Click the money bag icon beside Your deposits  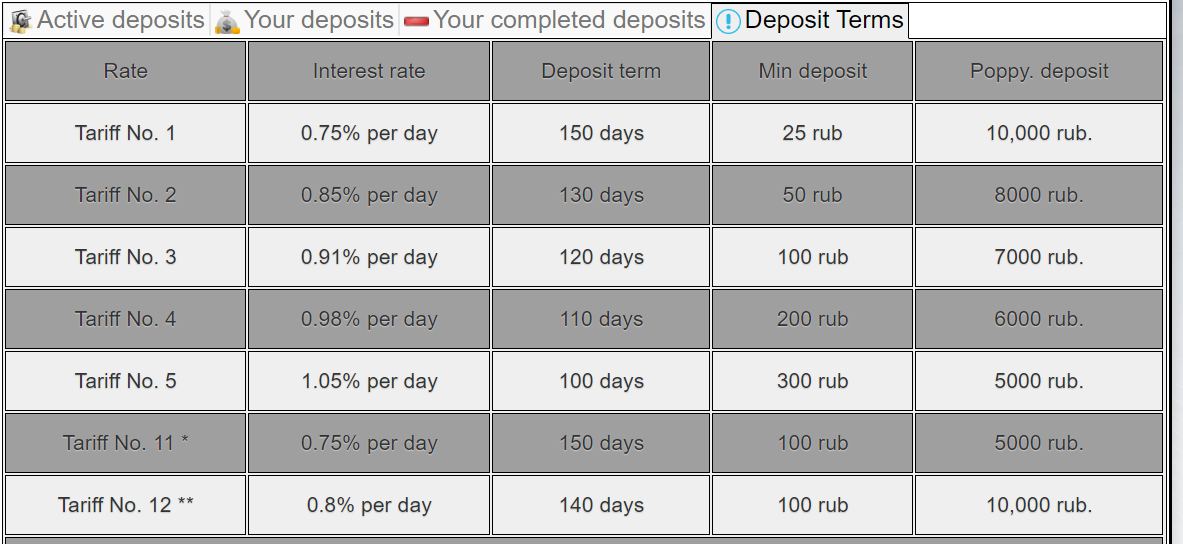point(228,21)
